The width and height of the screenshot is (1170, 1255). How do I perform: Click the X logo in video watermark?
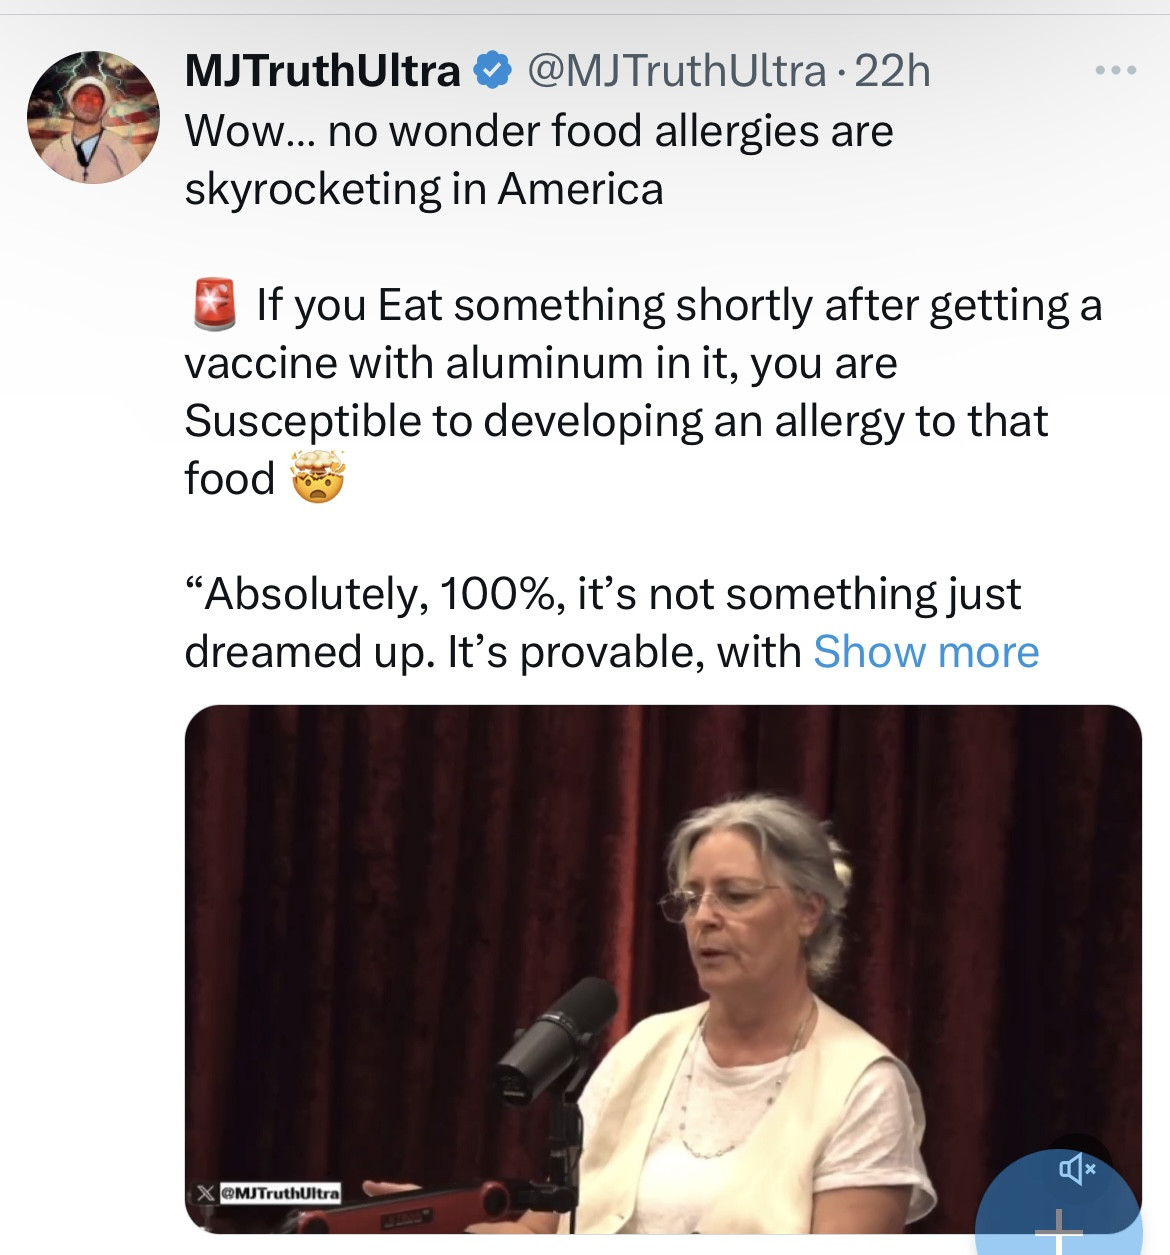205,1192
